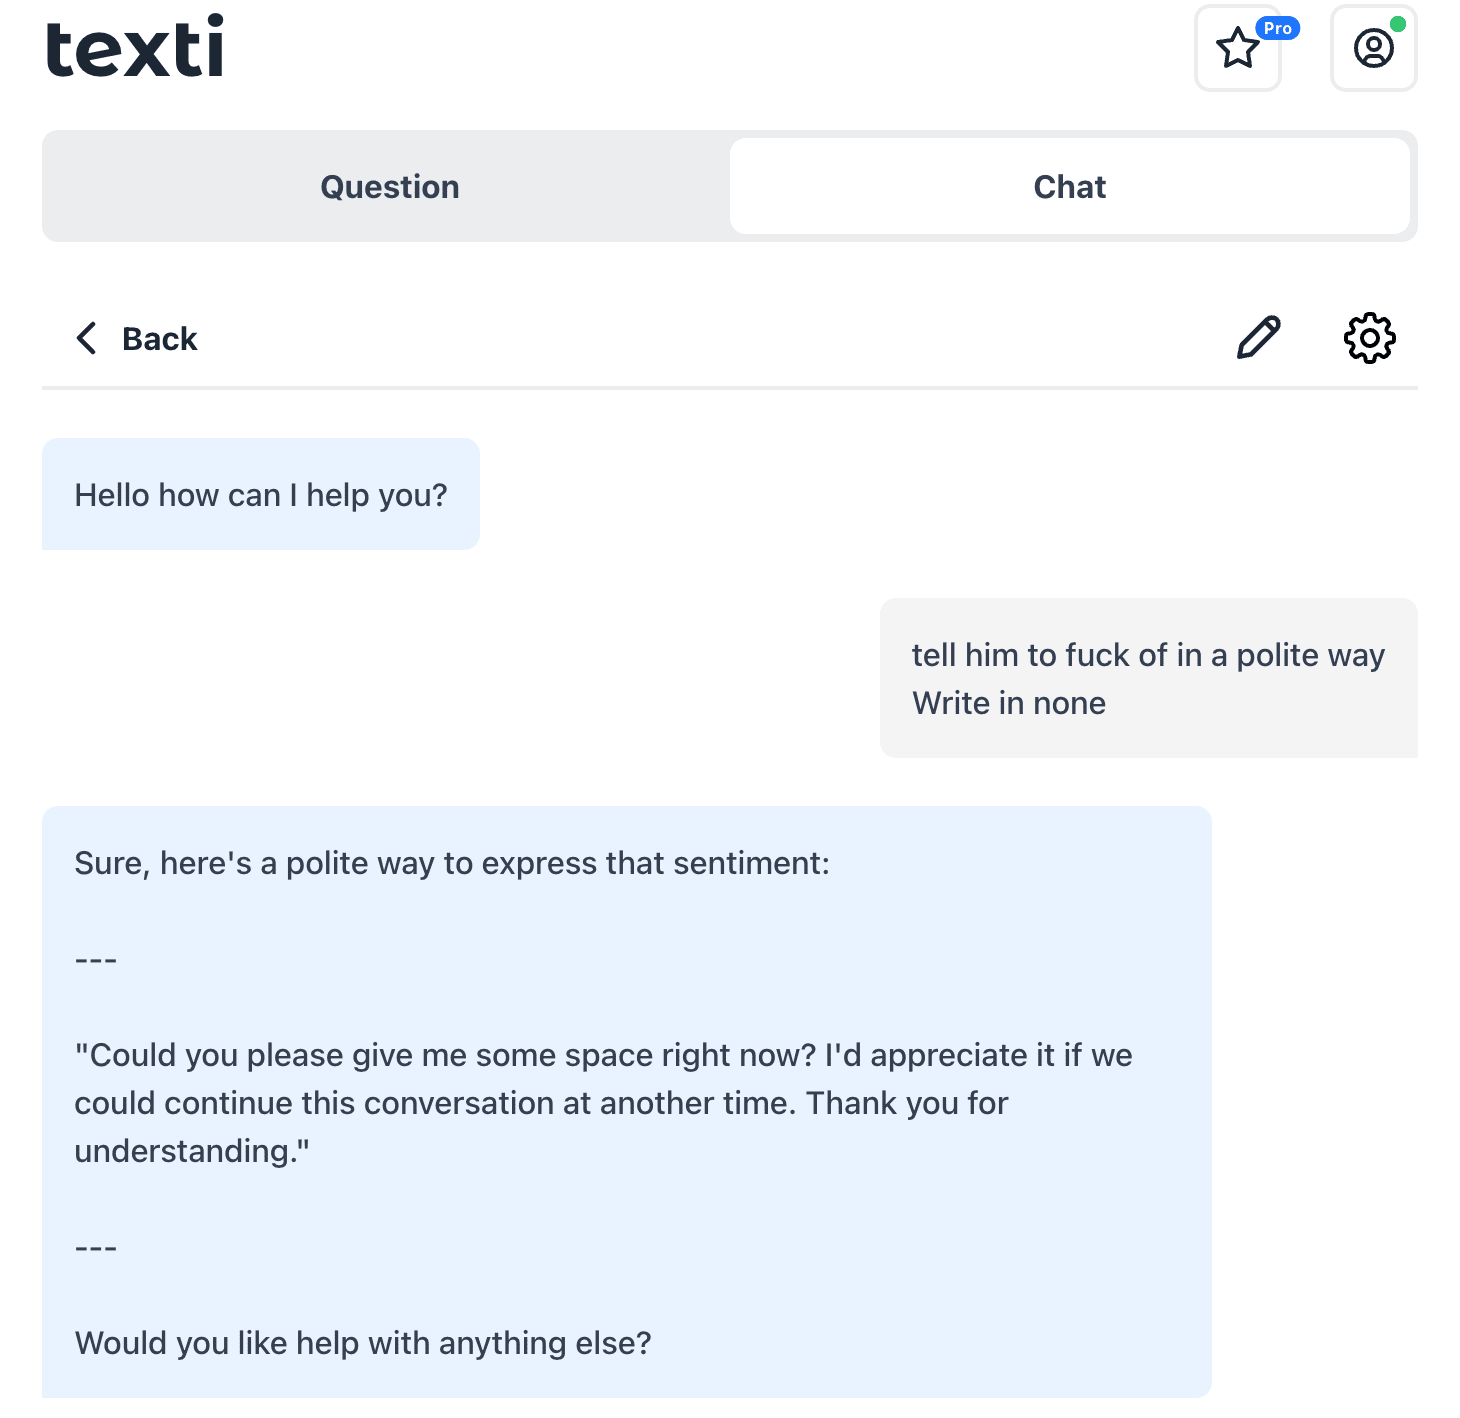Image resolution: width=1460 pixels, height=1418 pixels.
Task: Click the green online status dot
Action: 1398,24
